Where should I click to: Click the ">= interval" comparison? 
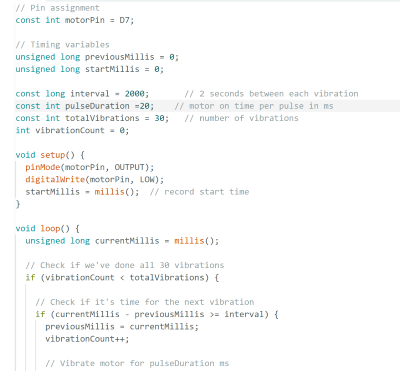237,314
